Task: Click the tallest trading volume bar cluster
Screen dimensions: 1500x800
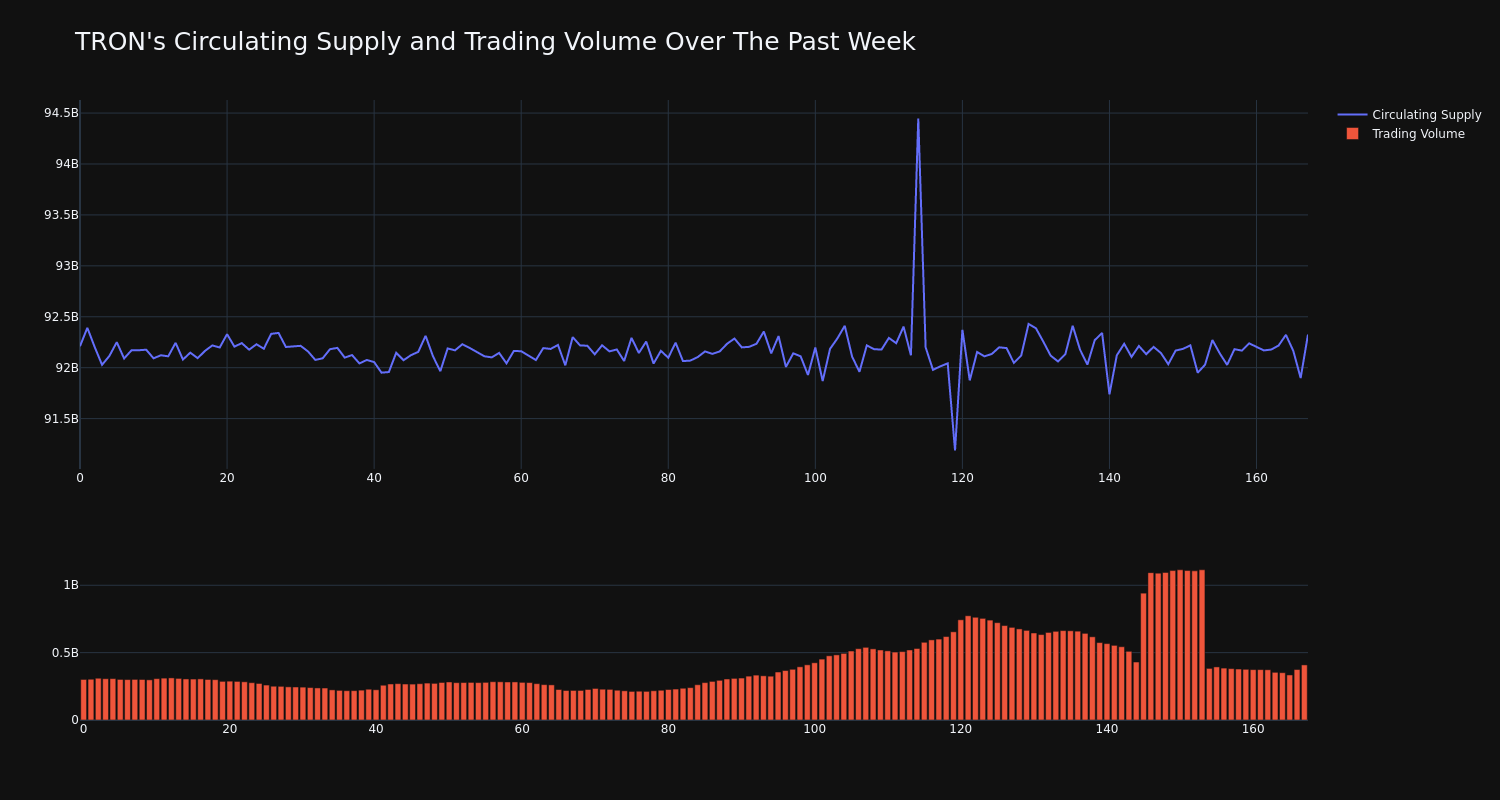Action: click(x=1176, y=645)
